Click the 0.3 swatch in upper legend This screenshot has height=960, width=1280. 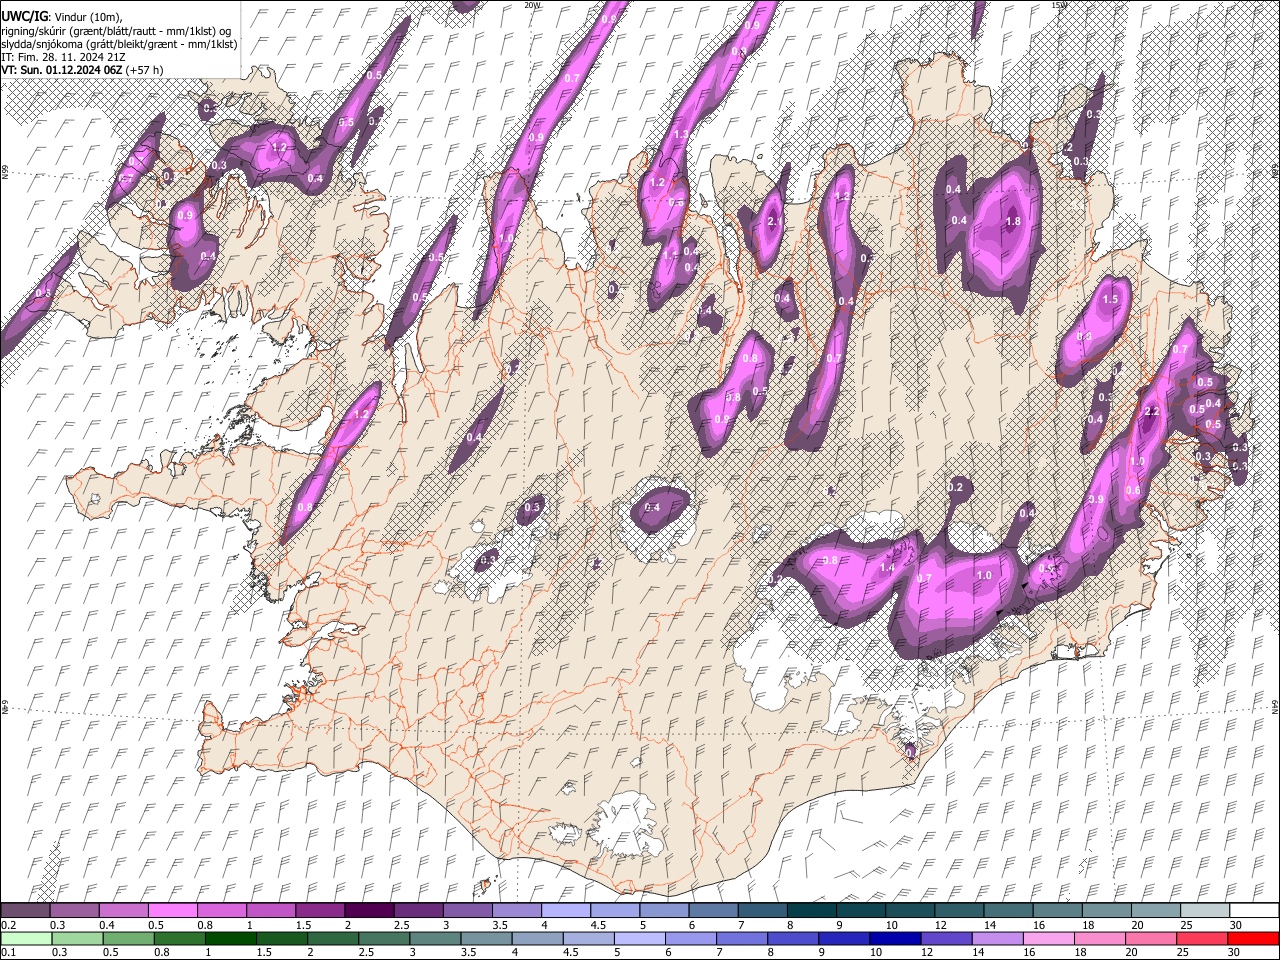click(74, 910)
